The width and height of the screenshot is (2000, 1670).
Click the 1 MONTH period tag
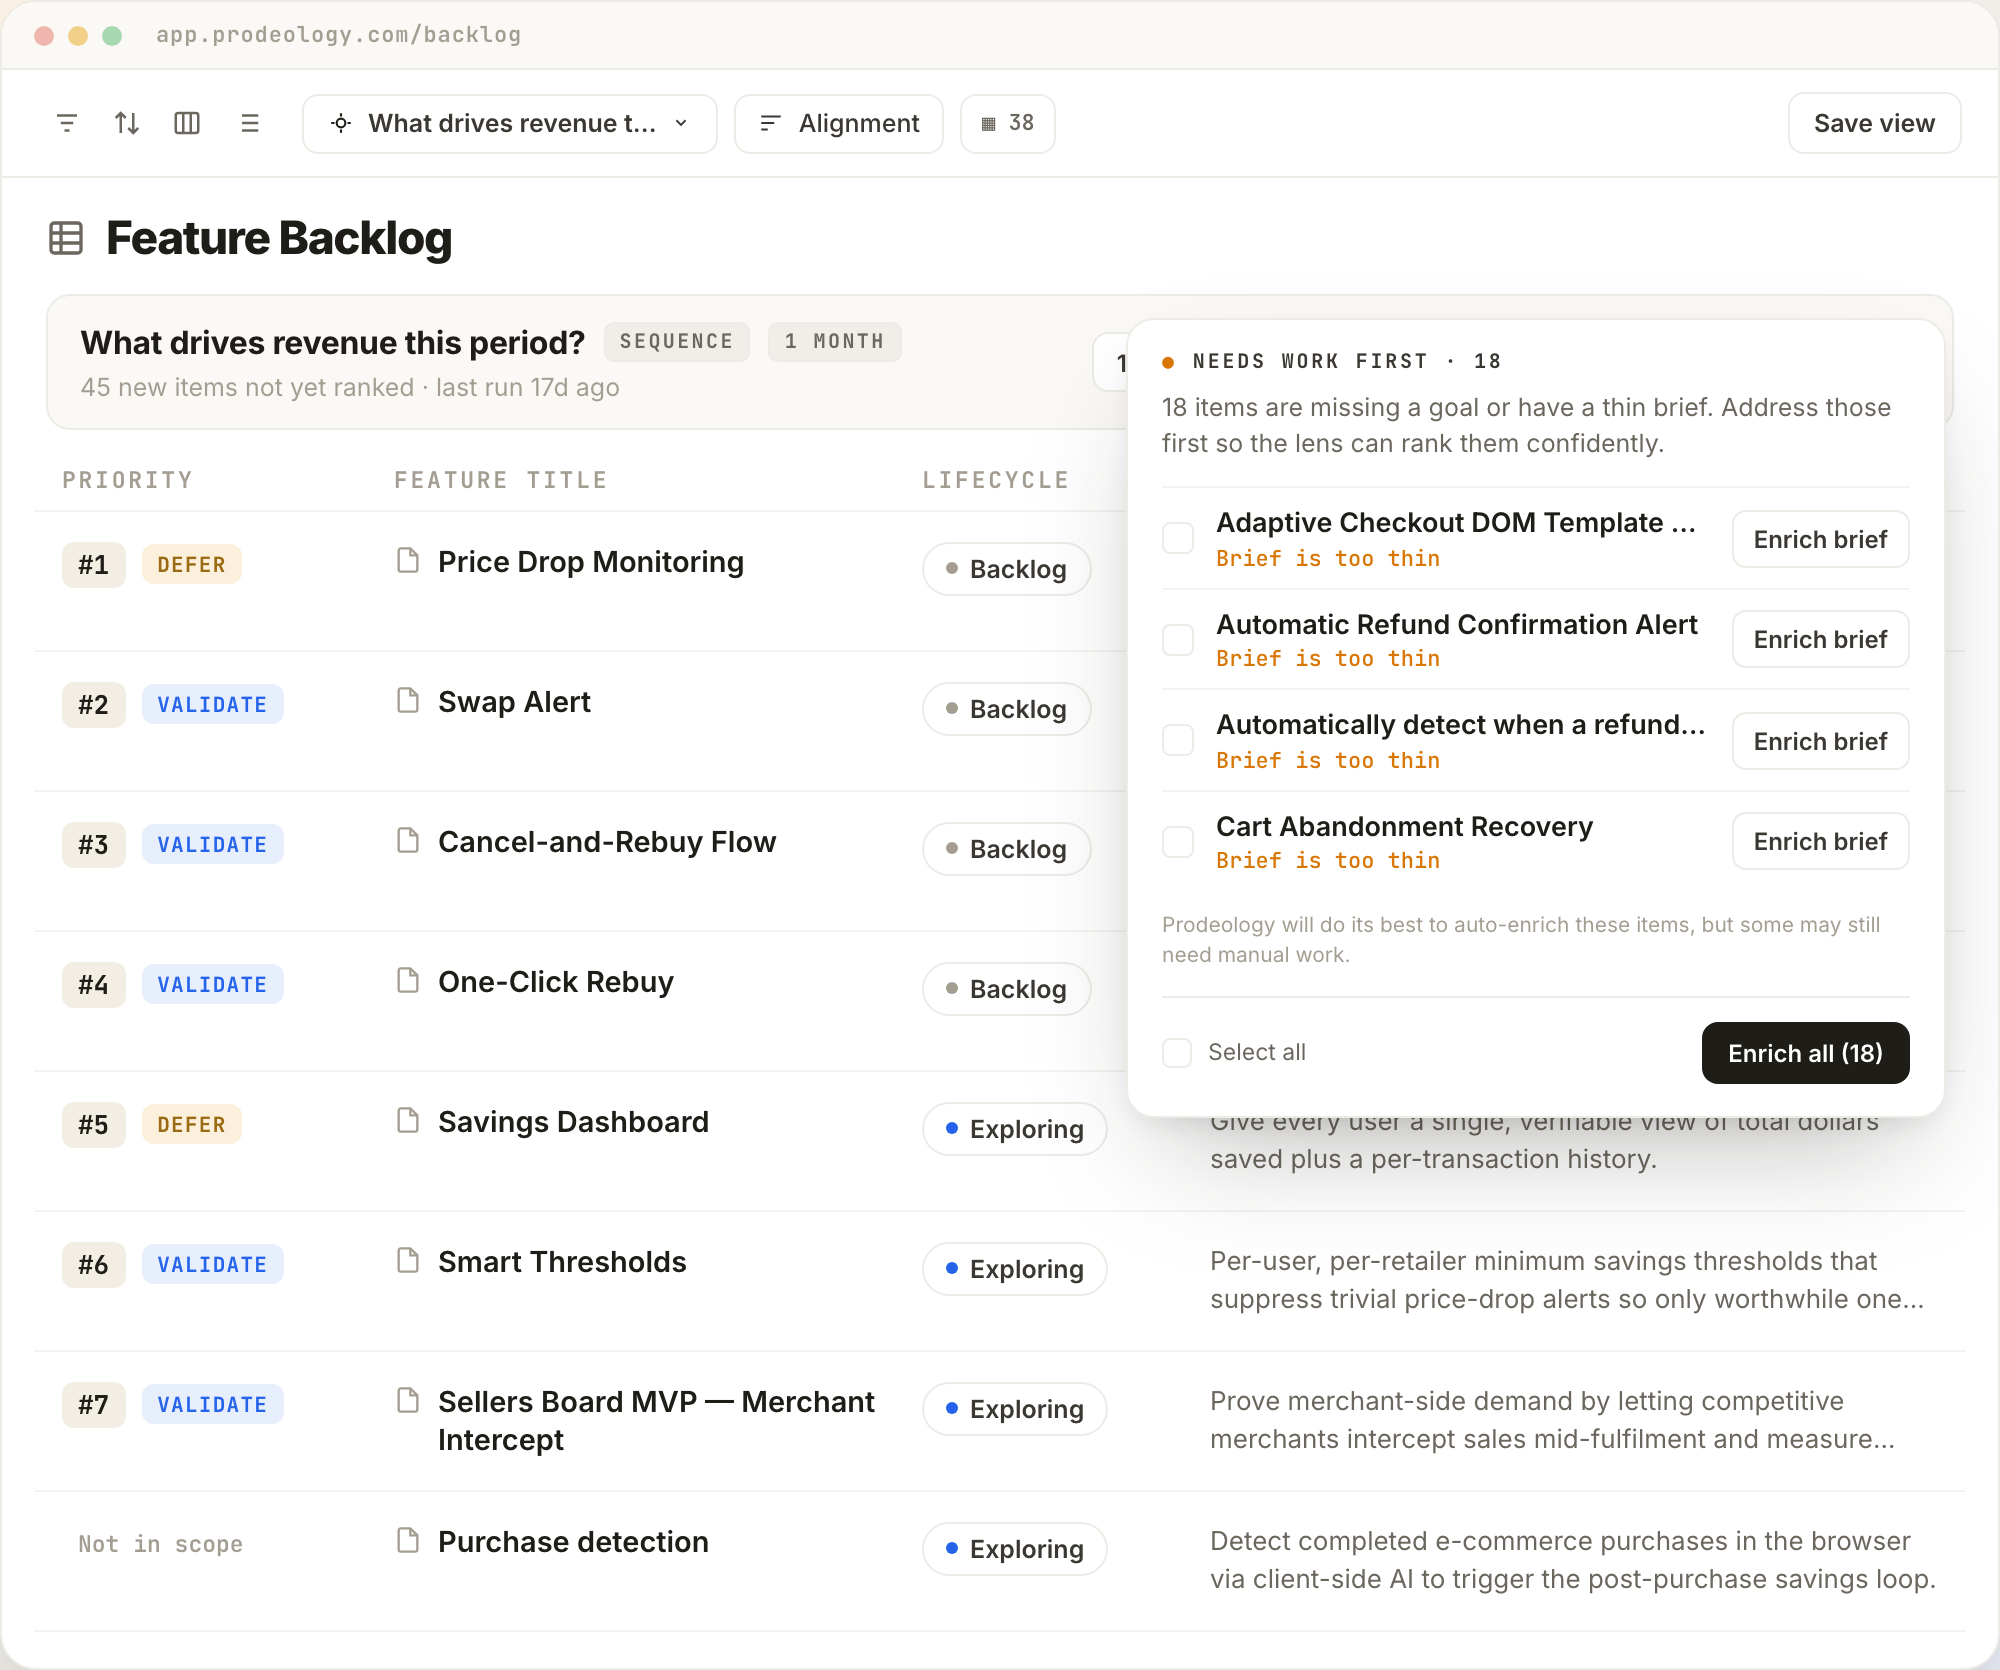[834, 341]
